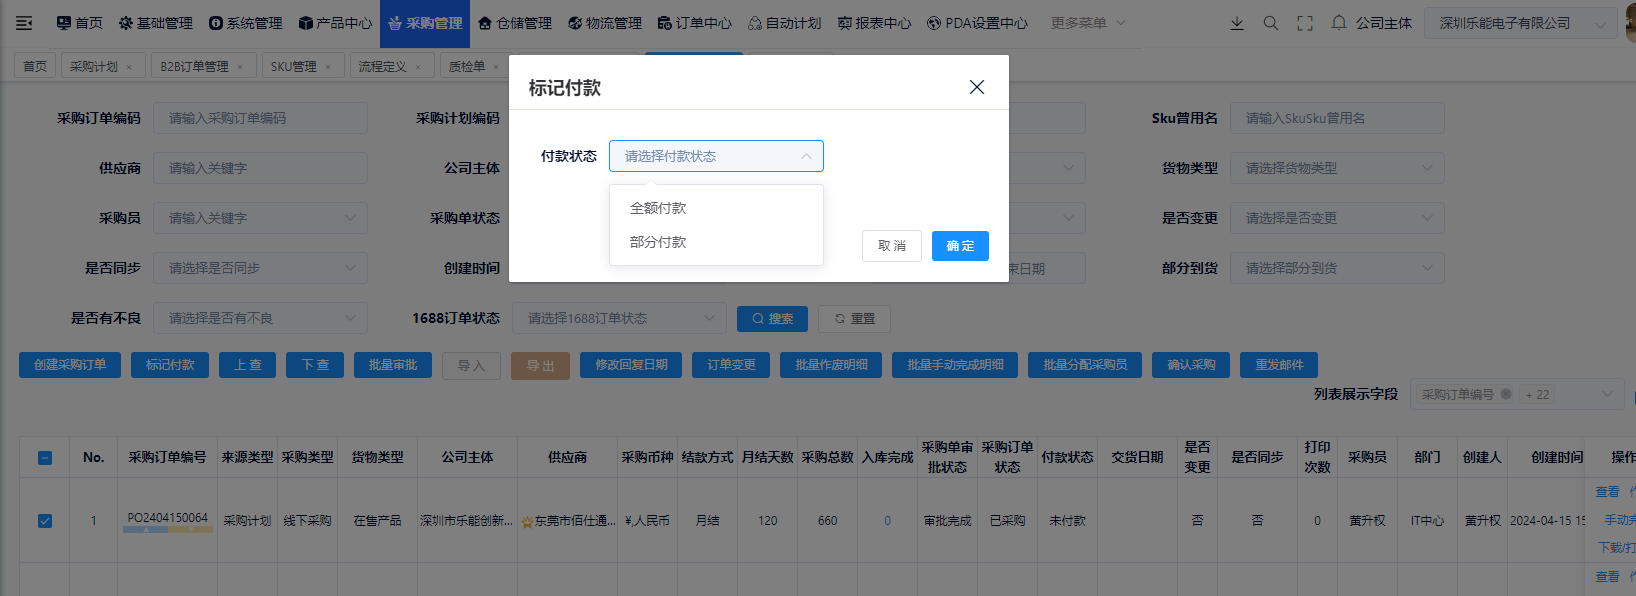Screen dimensions: 1636x596
Task: Open 首页 in the top navigation
Action: [x=80, y=23]
